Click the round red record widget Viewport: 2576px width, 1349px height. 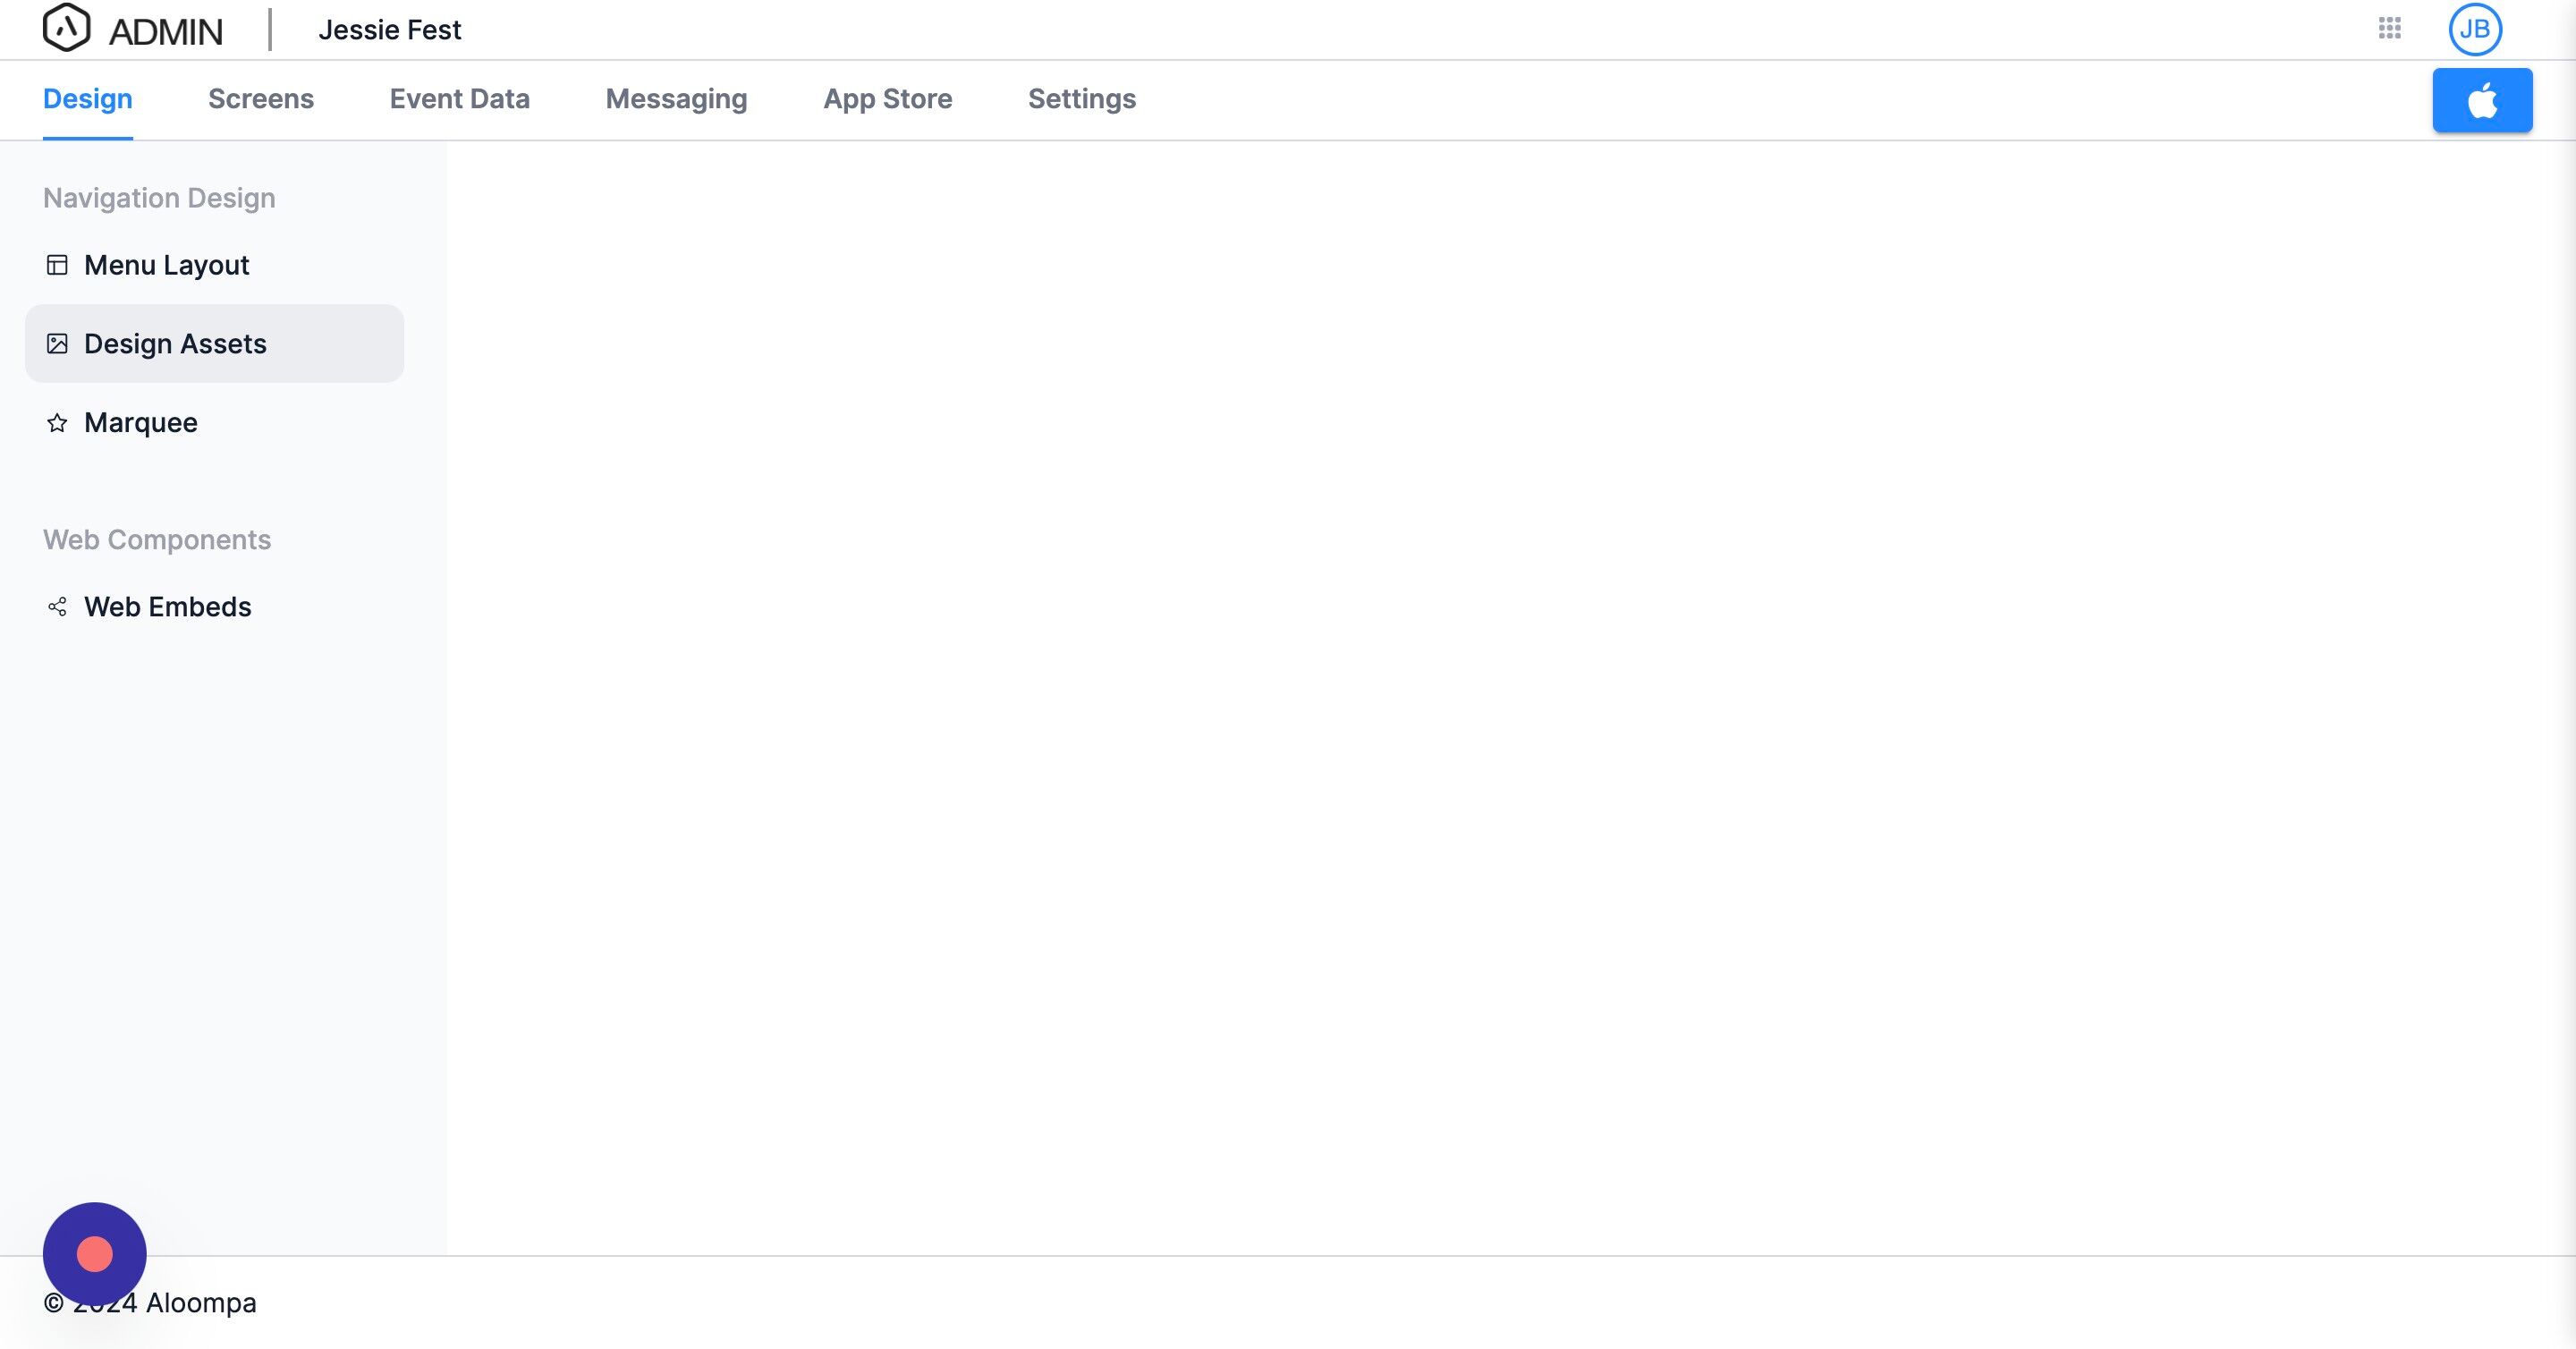95,1253
